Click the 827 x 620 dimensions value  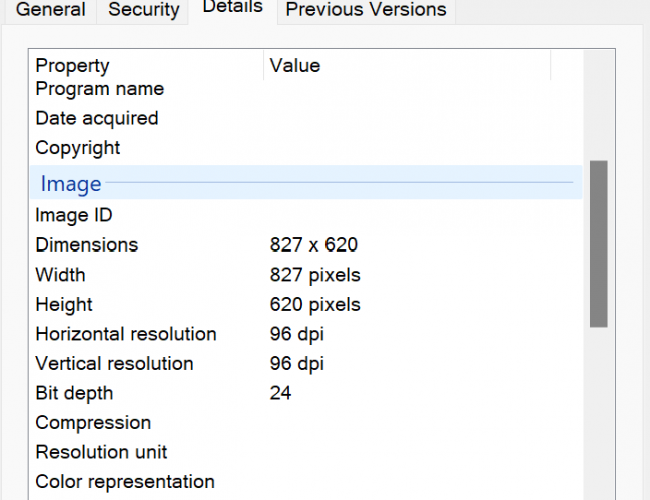314,245
